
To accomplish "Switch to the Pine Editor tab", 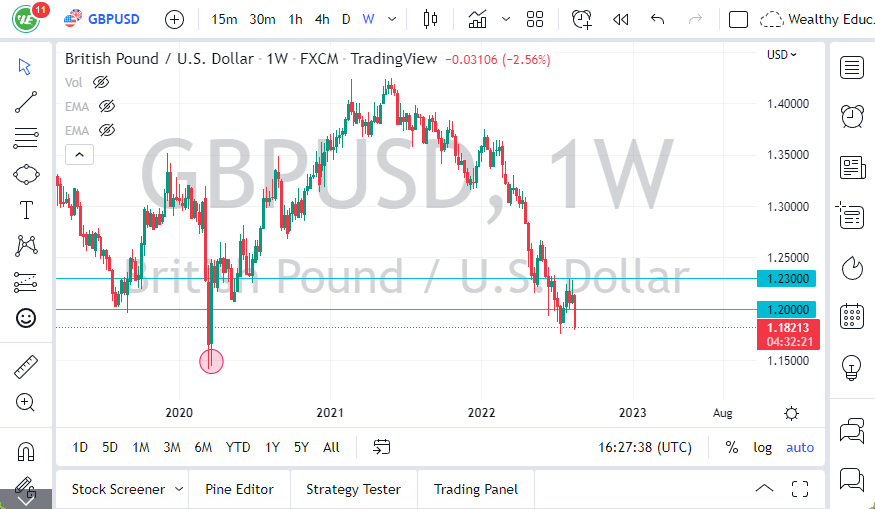I will click(x=239, y=489).
